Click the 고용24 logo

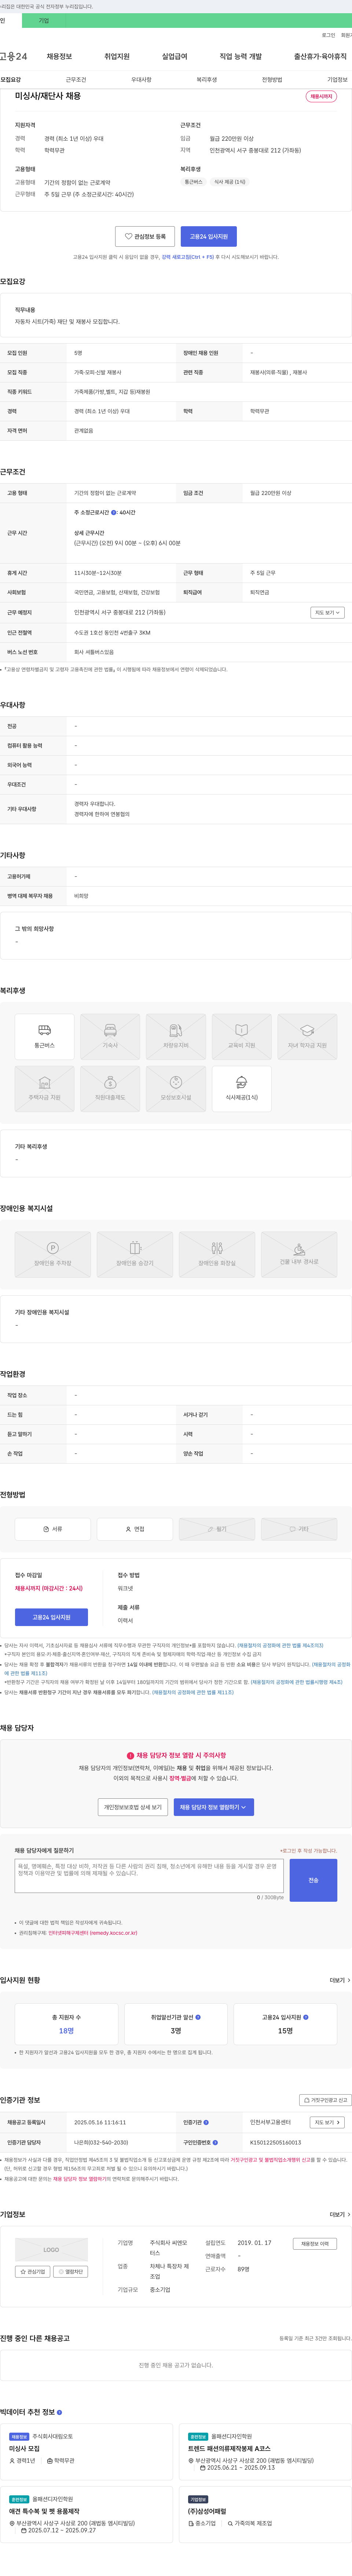14,57
